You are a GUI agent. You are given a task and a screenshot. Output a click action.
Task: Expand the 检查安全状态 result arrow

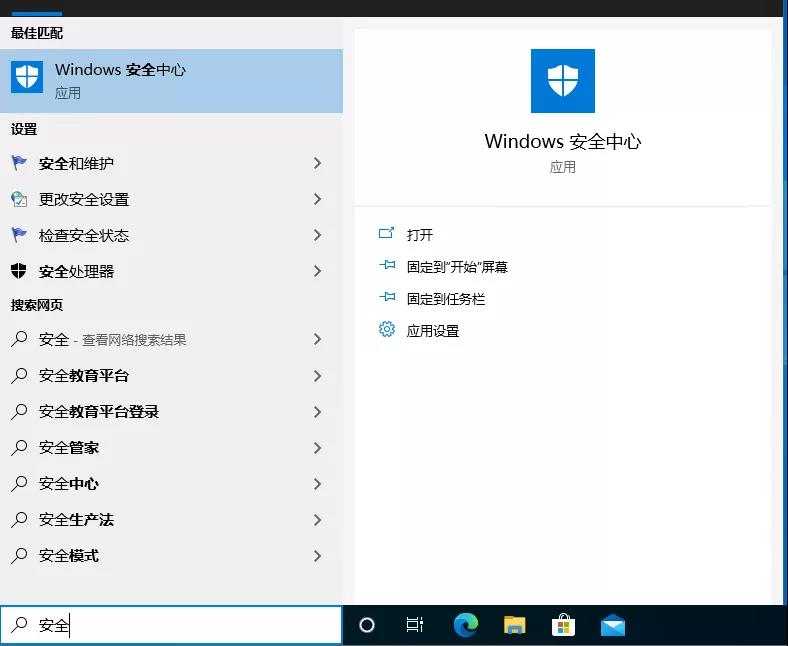pos(317,235)
